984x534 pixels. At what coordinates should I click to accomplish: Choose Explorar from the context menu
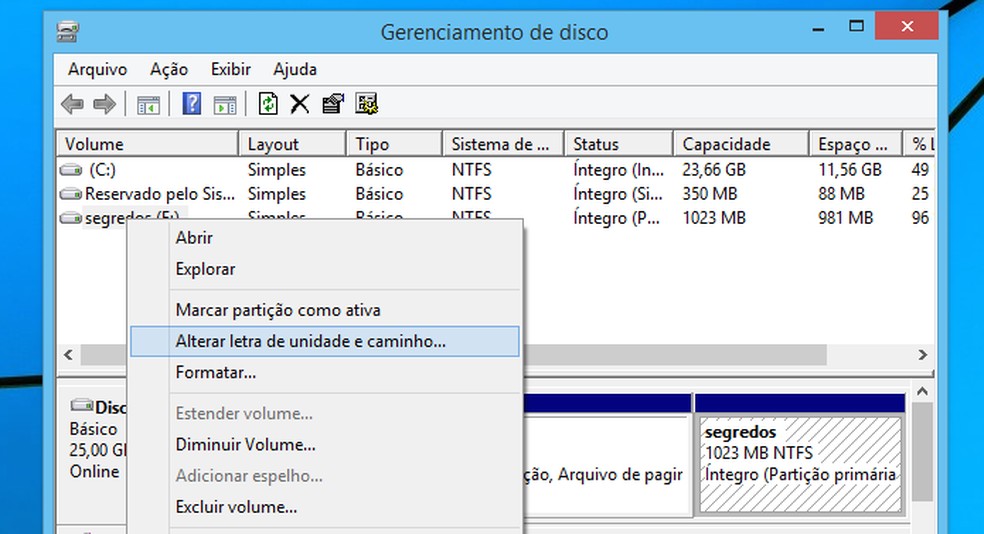tap(324, 269)
